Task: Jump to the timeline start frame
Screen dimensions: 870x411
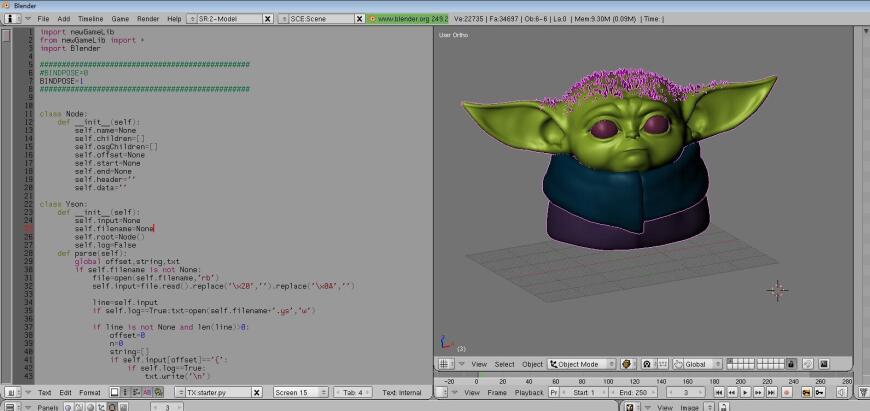Action: tap(718, 393)
